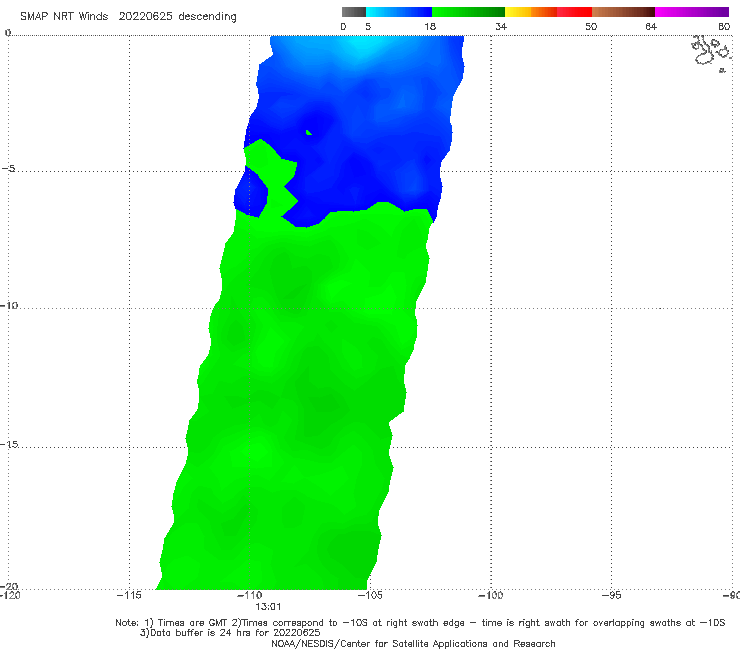The height and width of the screenshot is (650, 740).
Task: Click the colorbar label '64'
Action: pyautogui.click(x=651, y=26)
